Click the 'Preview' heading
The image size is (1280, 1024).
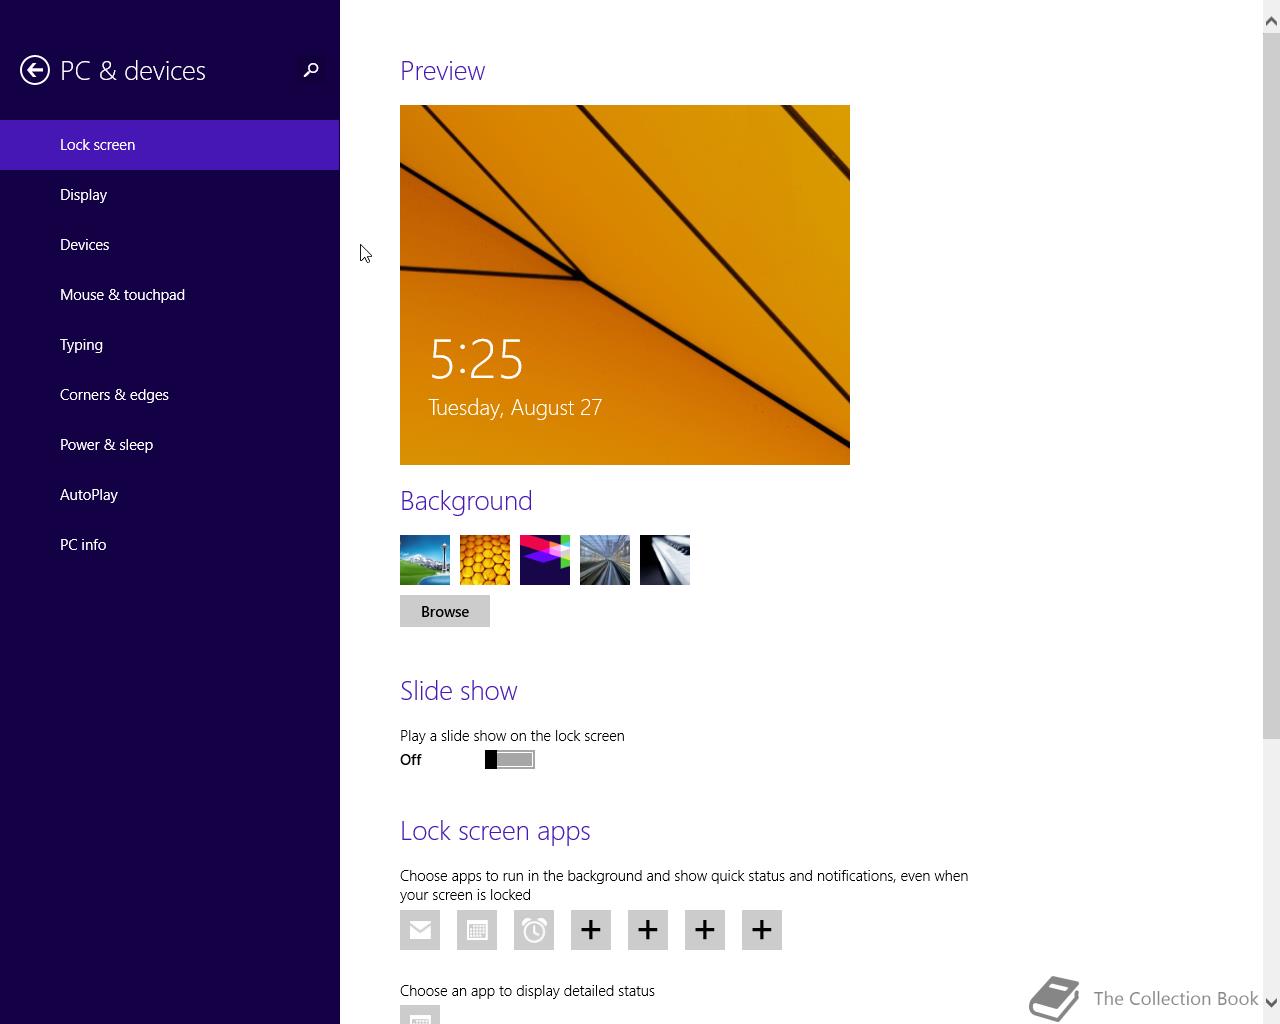point(442,71)
